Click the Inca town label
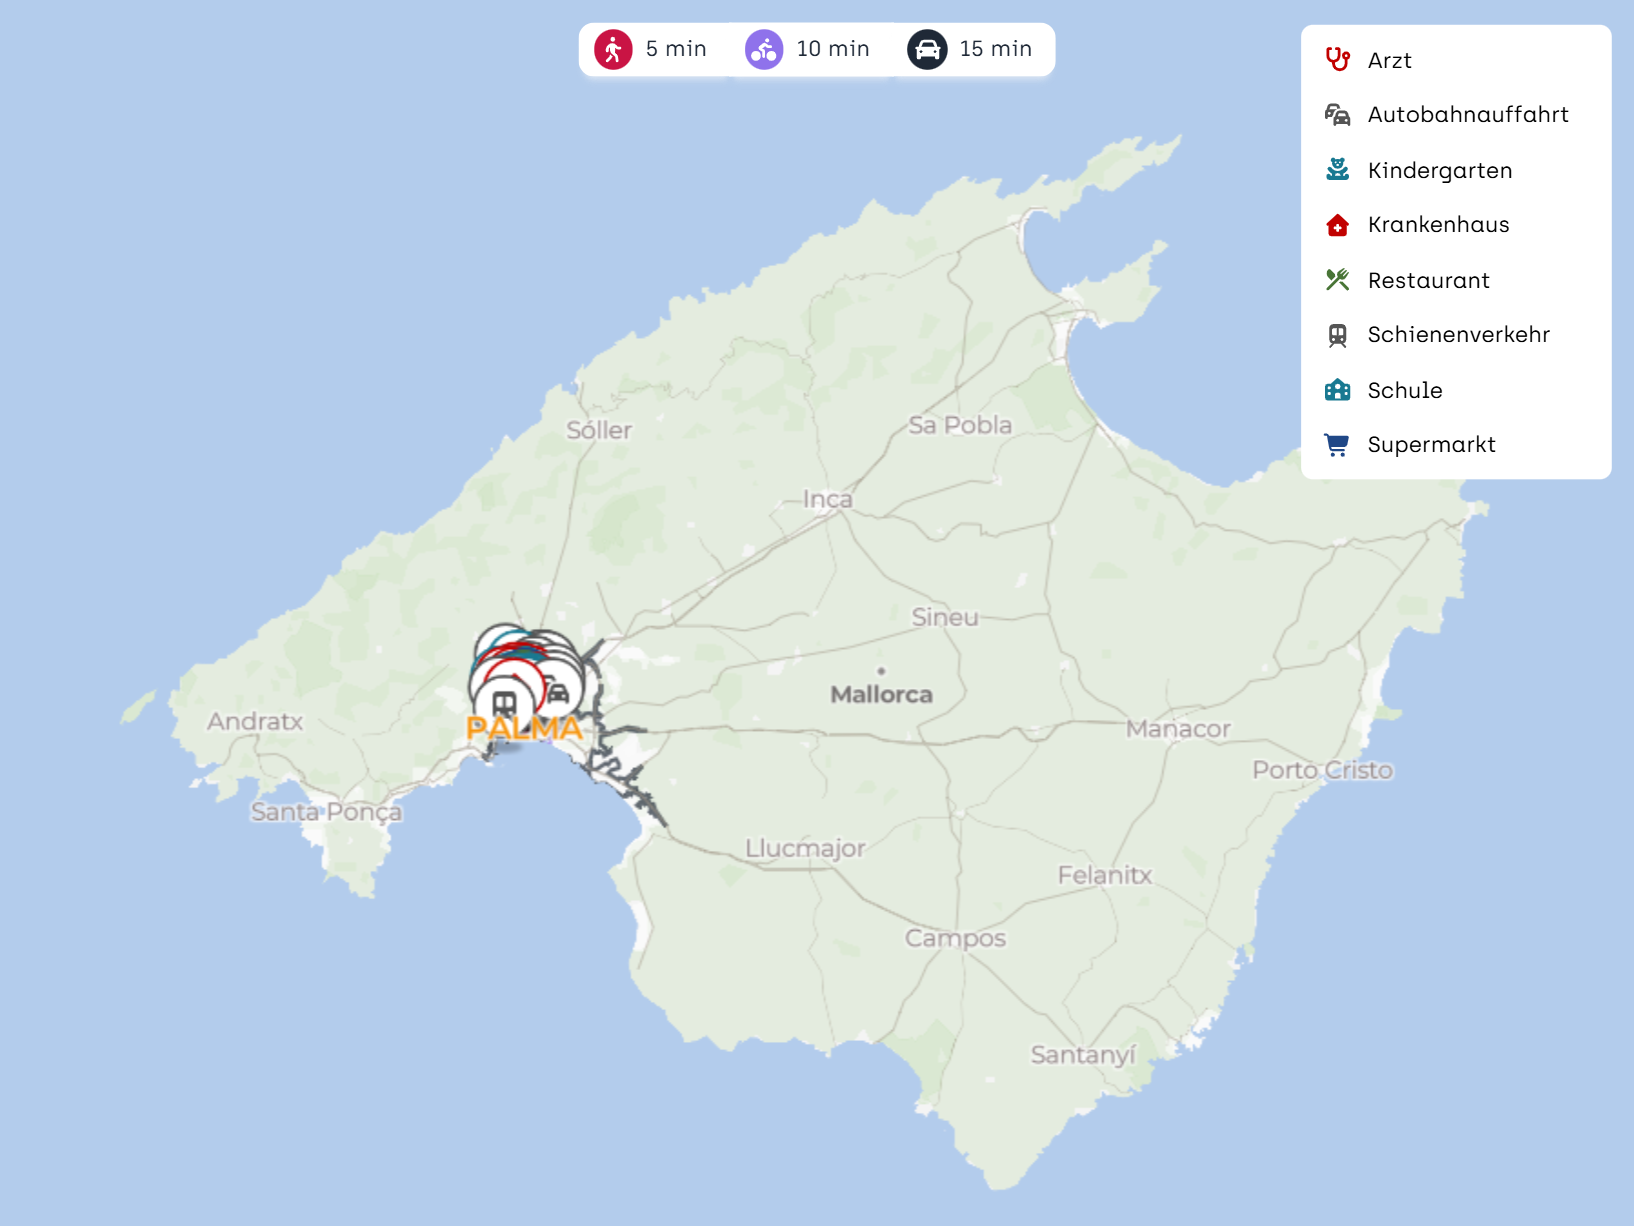This screenshot has height=1226, width=1634. click(x=827, y=499)
